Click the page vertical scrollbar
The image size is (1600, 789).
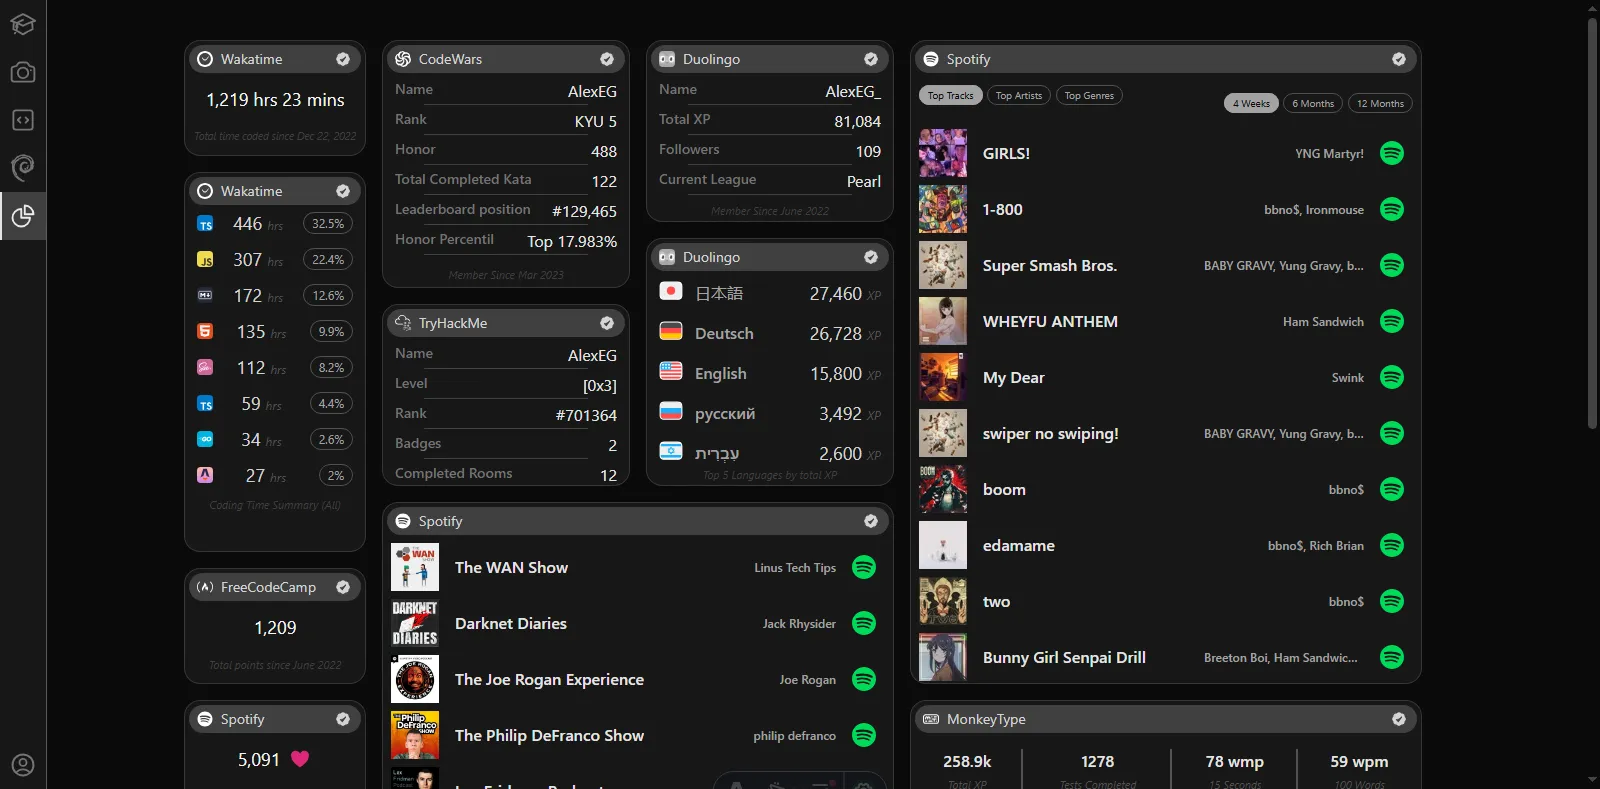1593,225
